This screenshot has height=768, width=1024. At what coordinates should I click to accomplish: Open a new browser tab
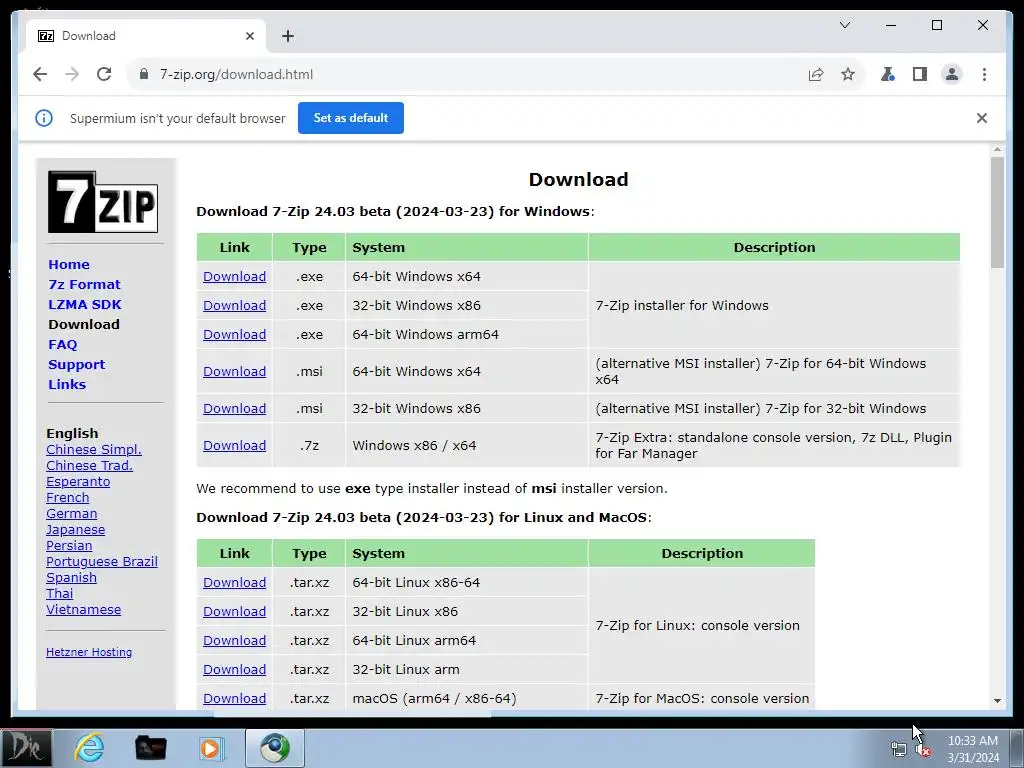pos(288,36)
